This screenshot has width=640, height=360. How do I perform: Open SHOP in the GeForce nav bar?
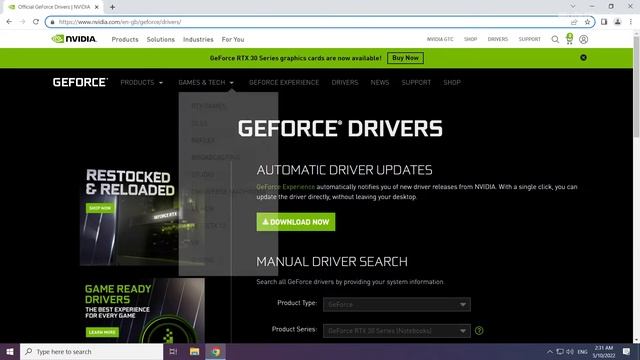coord(452,82)
